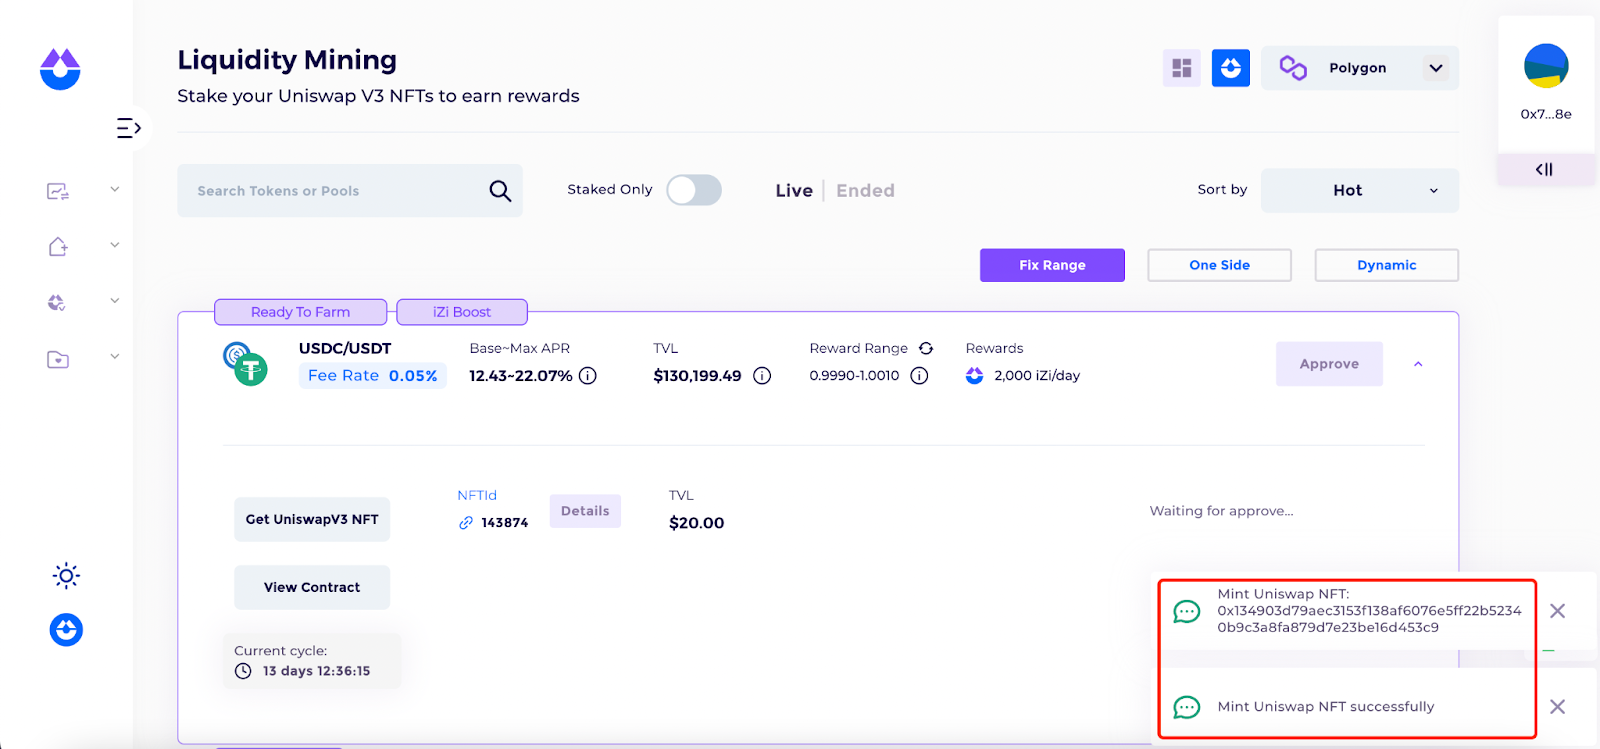Open the trade chart sidebar icon
This screenshot has width=1600, height=749.
(x=58, y=191)
